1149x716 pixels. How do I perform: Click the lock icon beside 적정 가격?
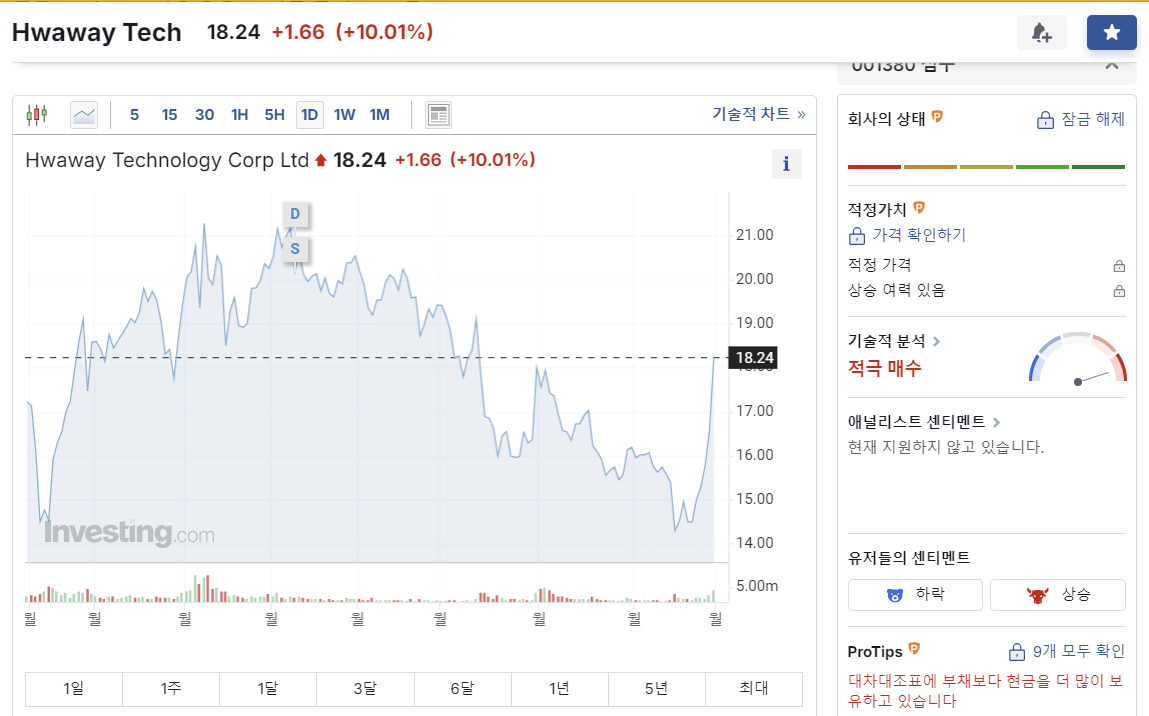[x=1121, y=265]
